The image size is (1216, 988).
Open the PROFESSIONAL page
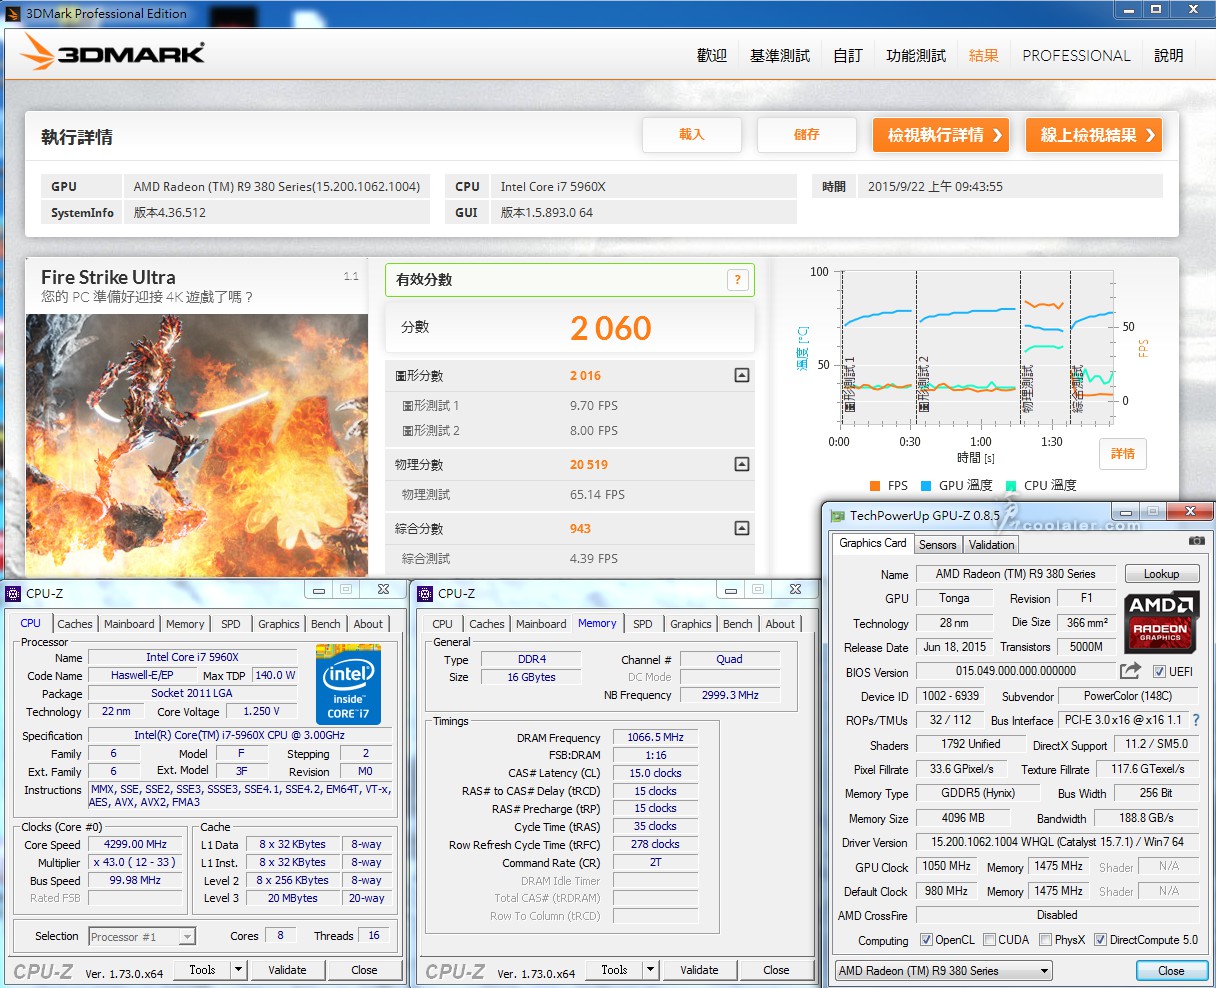(1076, 56)
